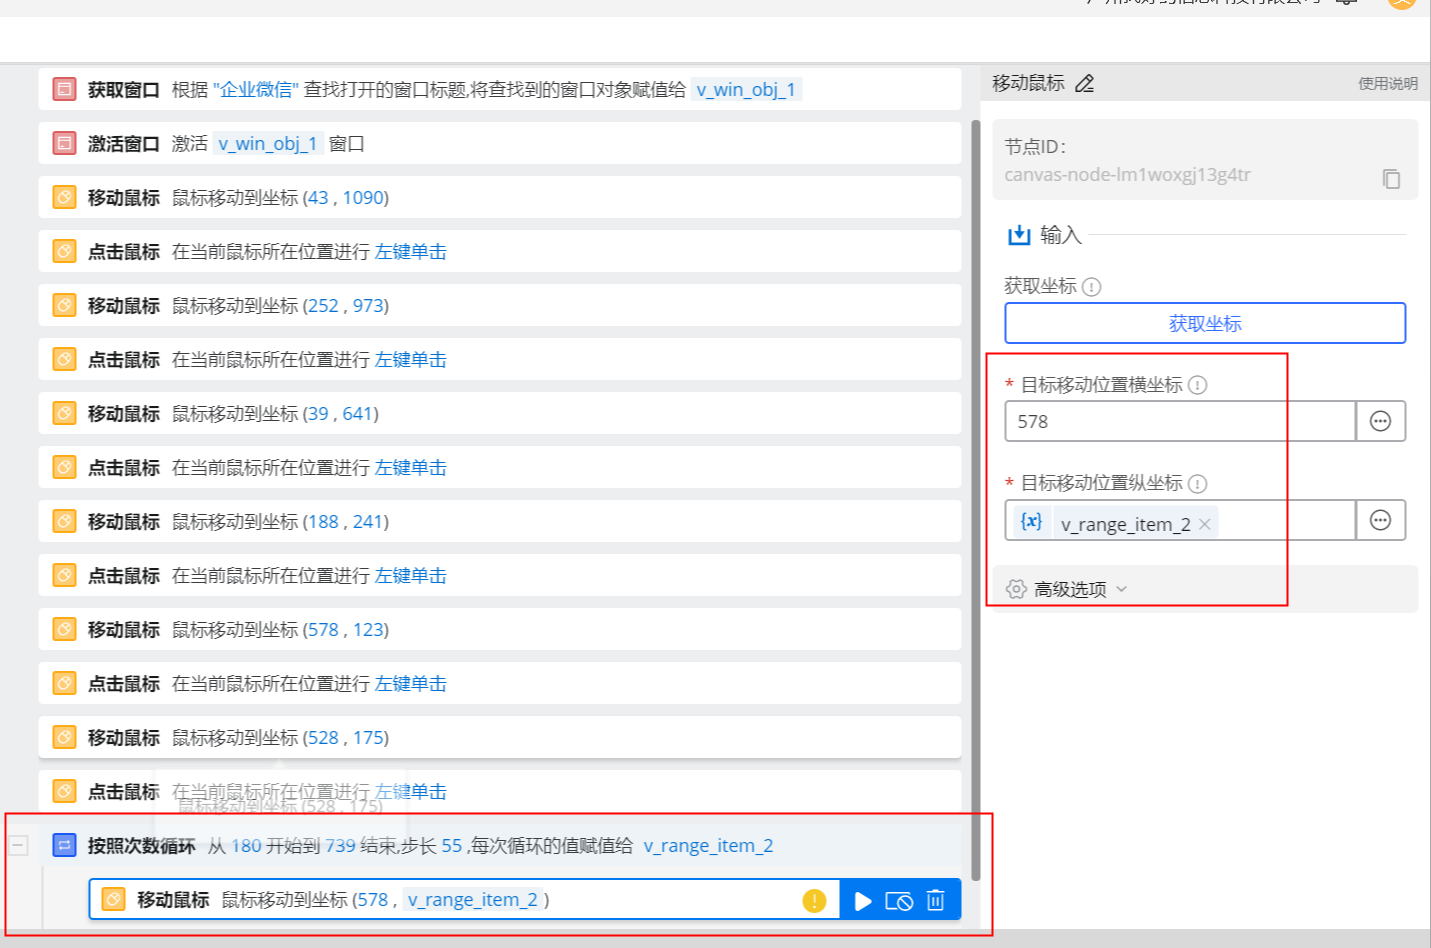Click info icon beside 目标移动位置横坐标

(x=1197, y=385)
